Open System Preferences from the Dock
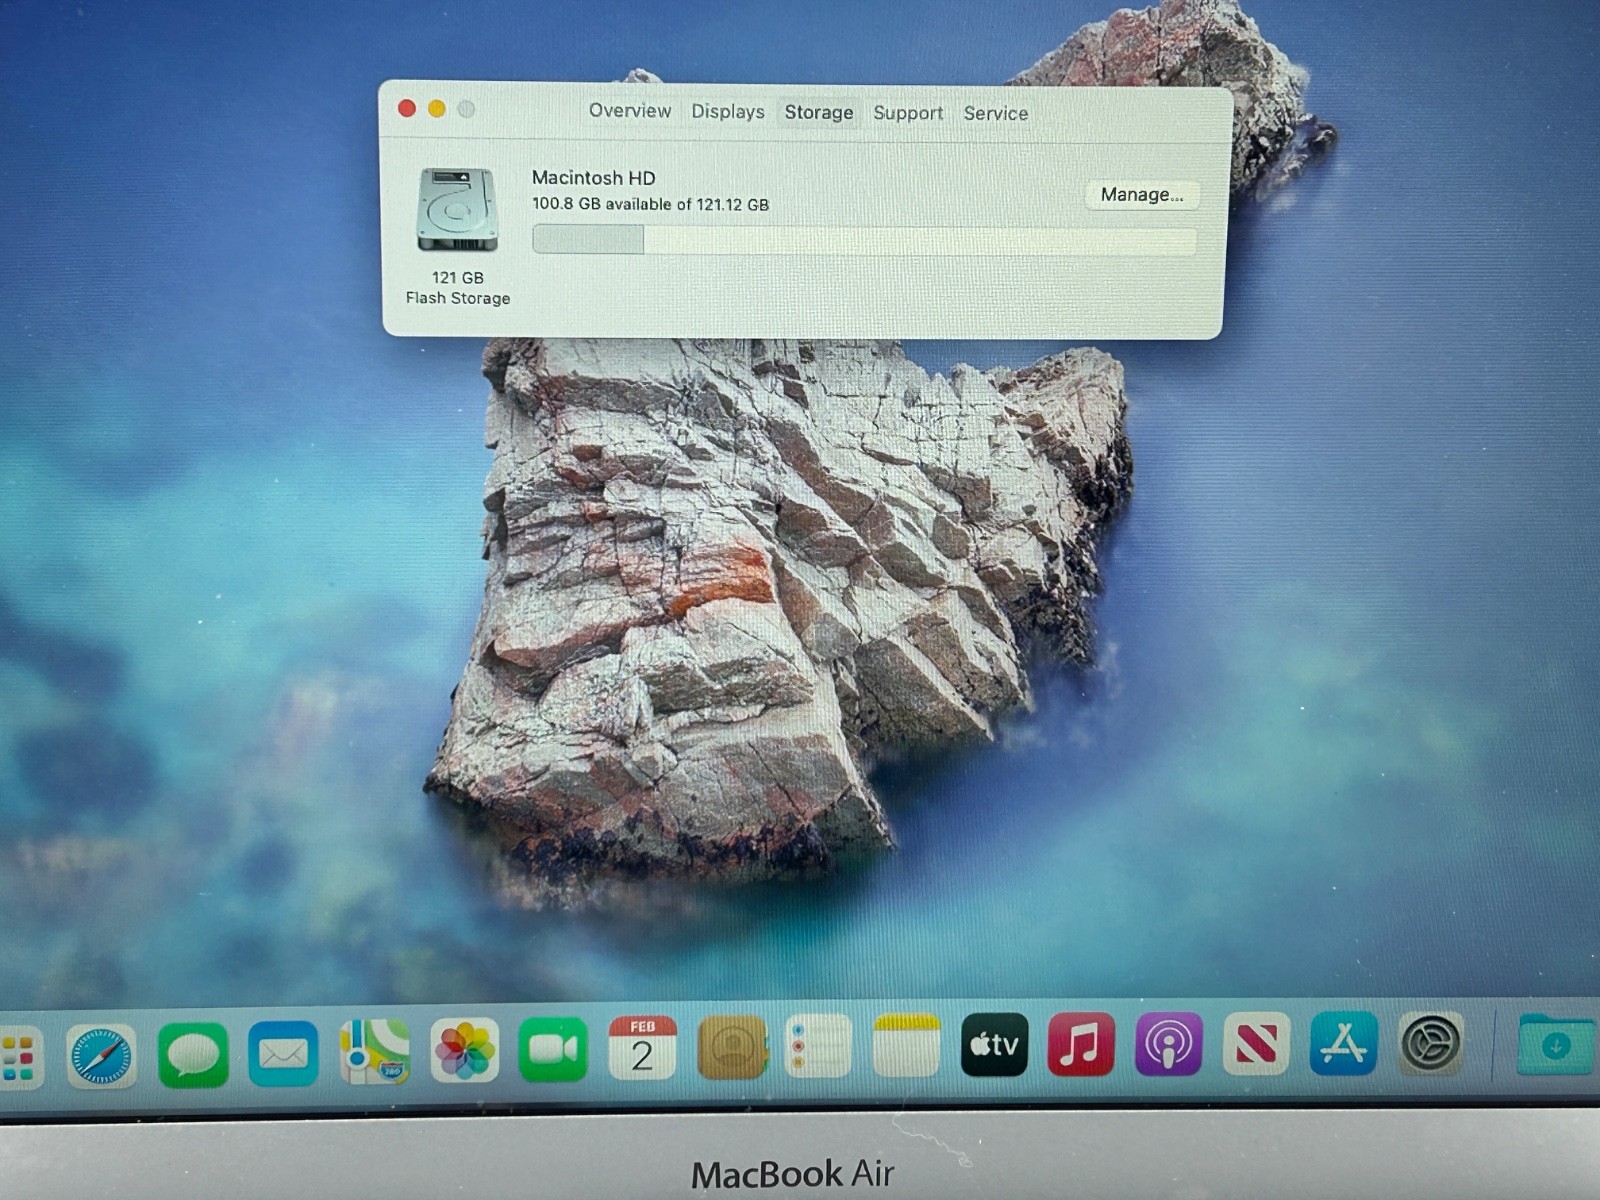This screenshot has height=1200, width=1600. click(1431, 1043)
